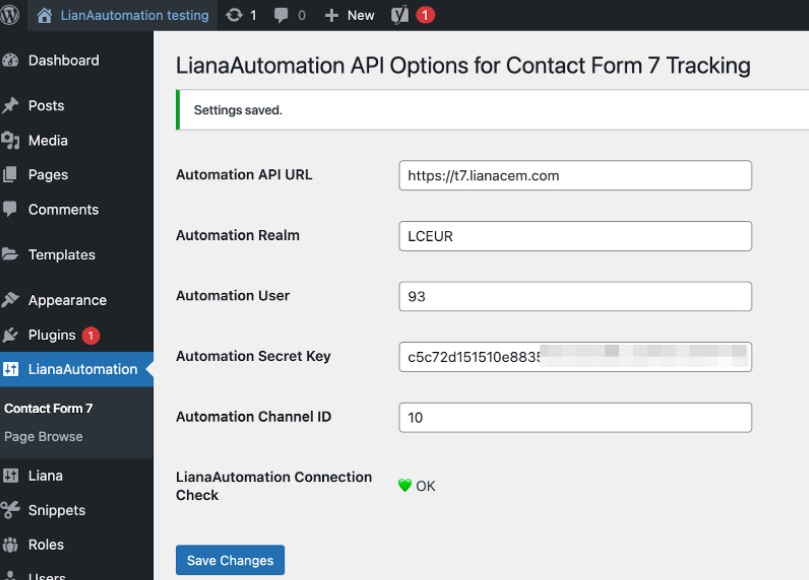Click into the Automation Secret Key field
The width and height of the screenshot is (809, 580).
pos(574,357)
